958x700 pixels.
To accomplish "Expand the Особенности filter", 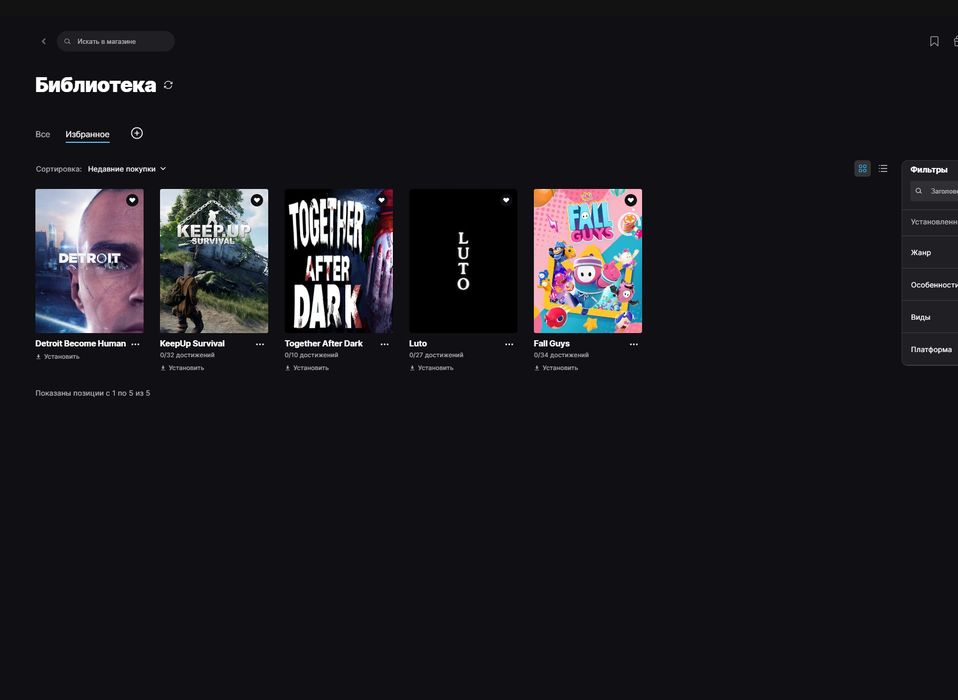I will click(x=930, y=285).
